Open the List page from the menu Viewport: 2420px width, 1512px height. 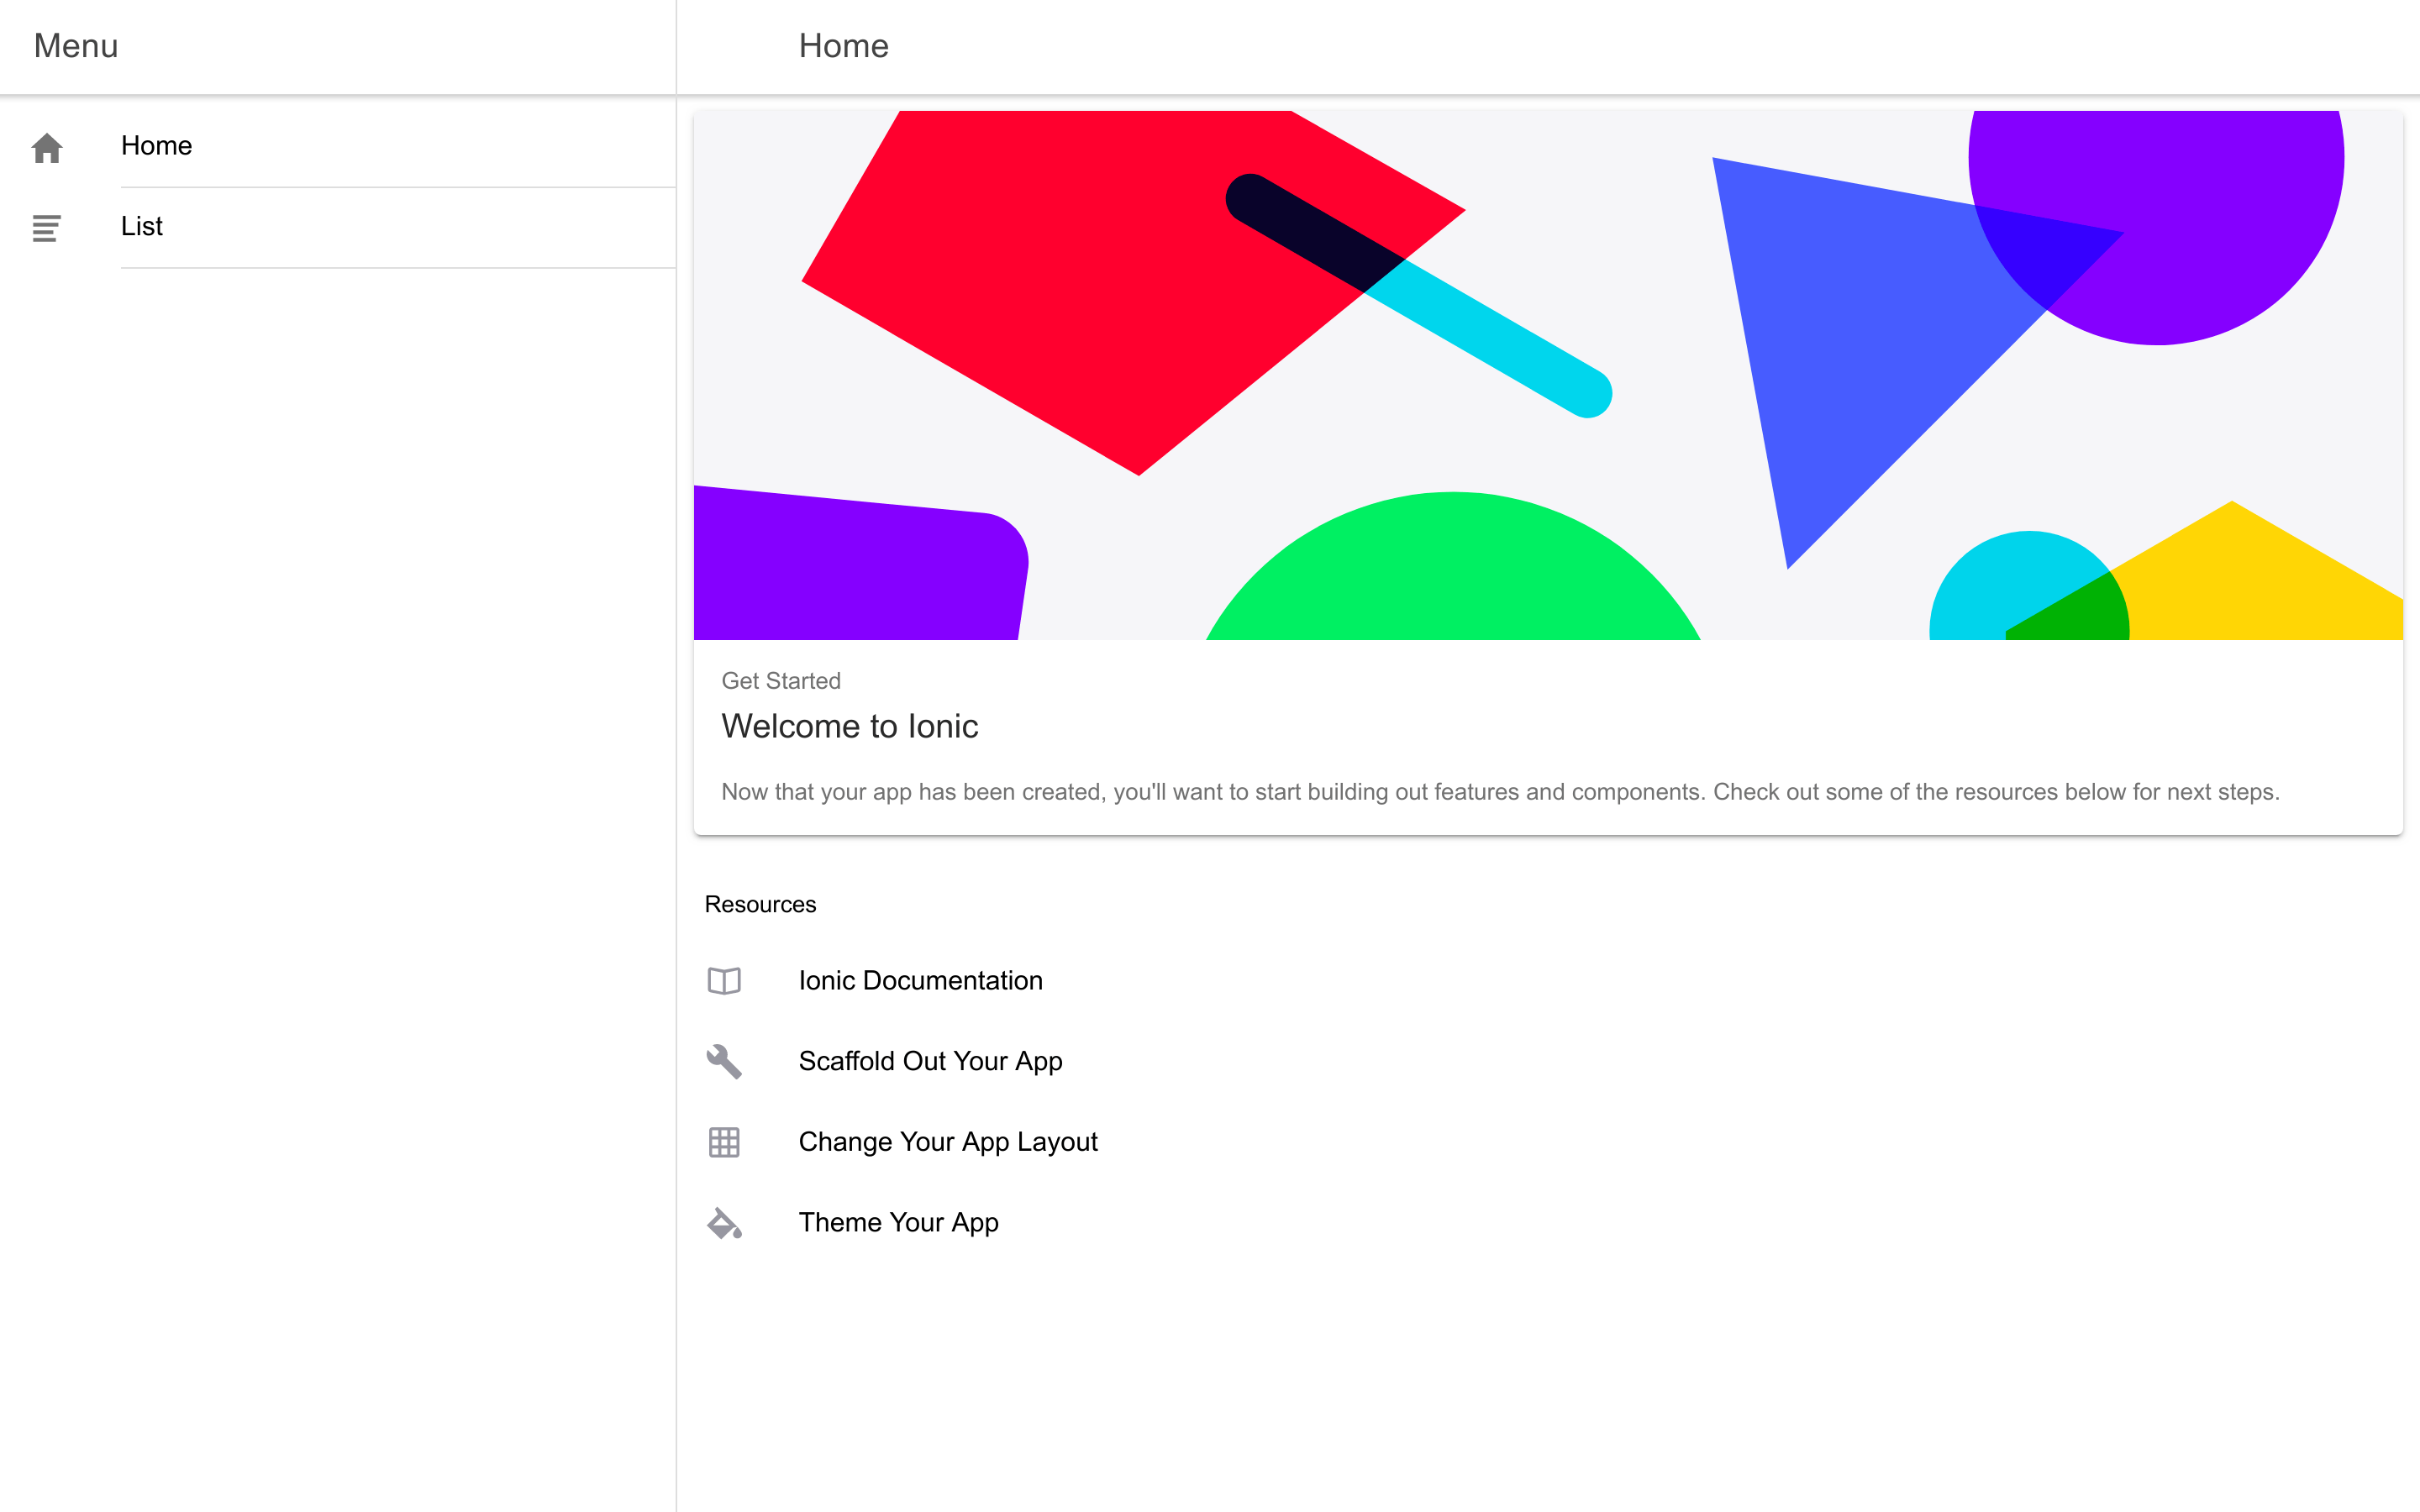click(x=141, y=226)
